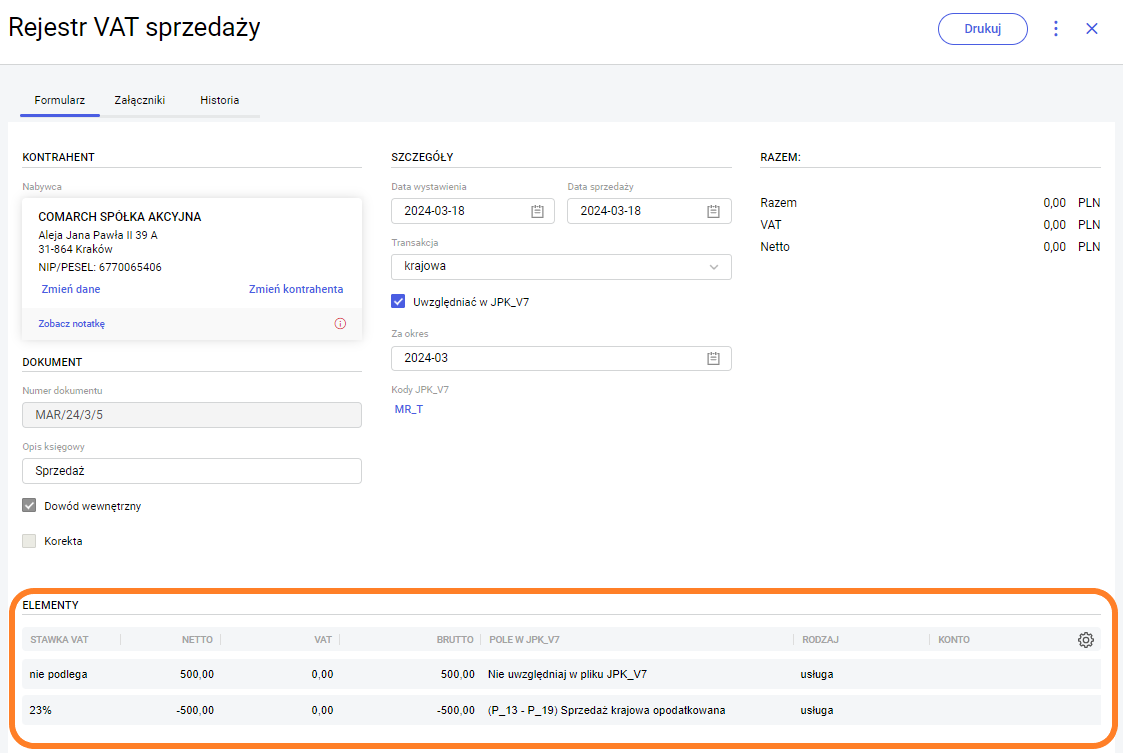Click the Zmień dane link

pos(70,289)
